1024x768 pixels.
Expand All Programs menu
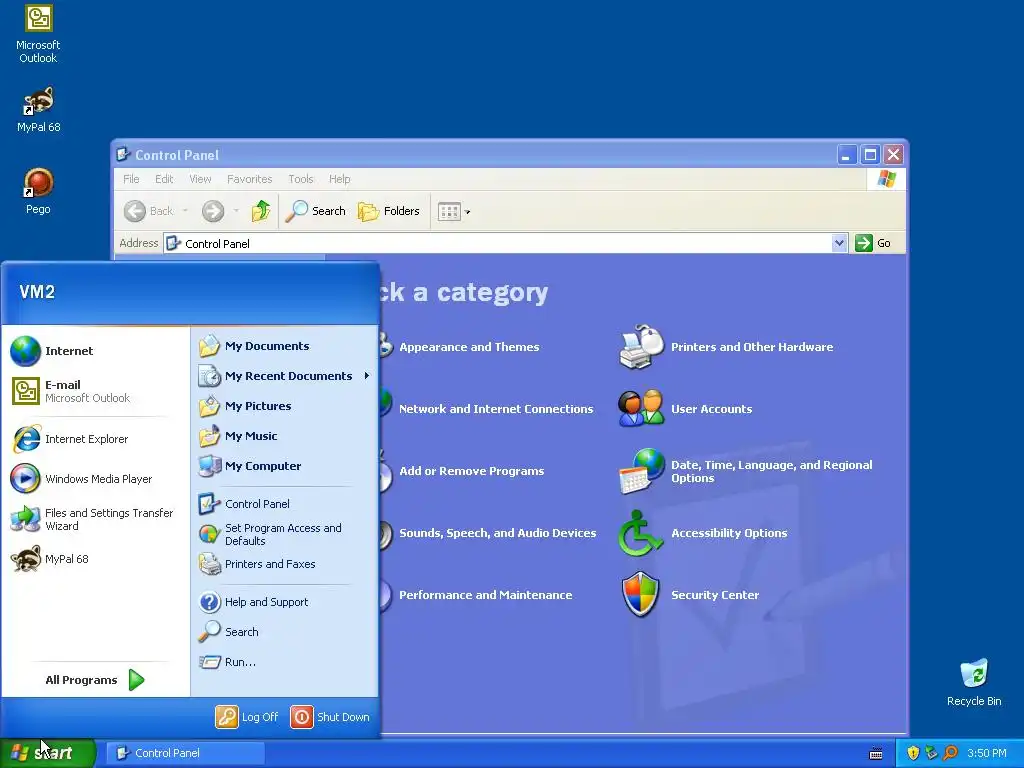[95, 680]
